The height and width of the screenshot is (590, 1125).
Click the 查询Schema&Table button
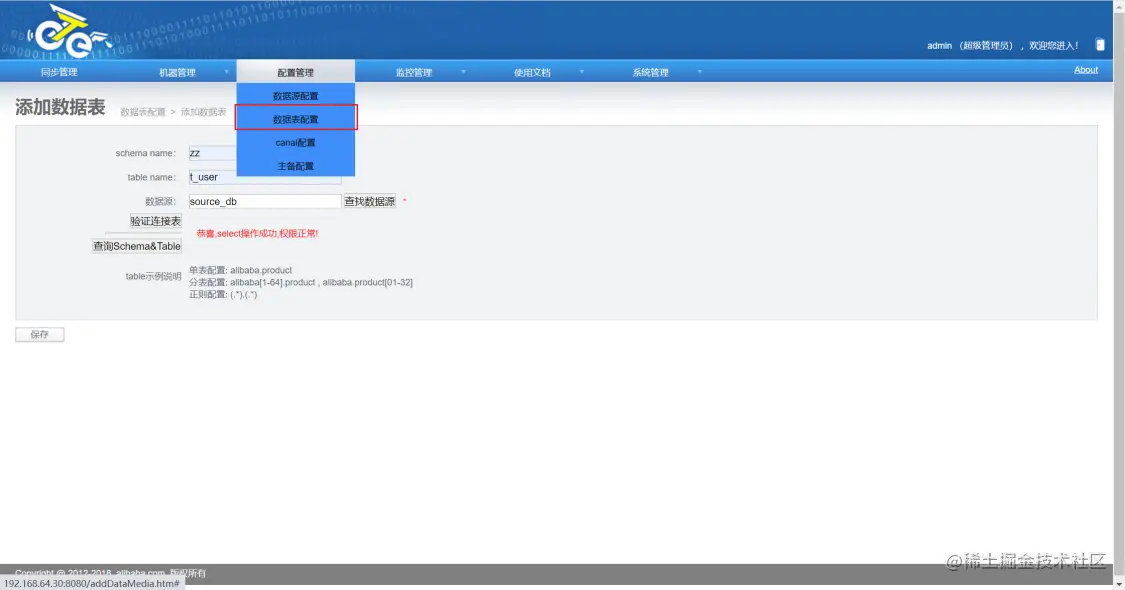(137, 246)
